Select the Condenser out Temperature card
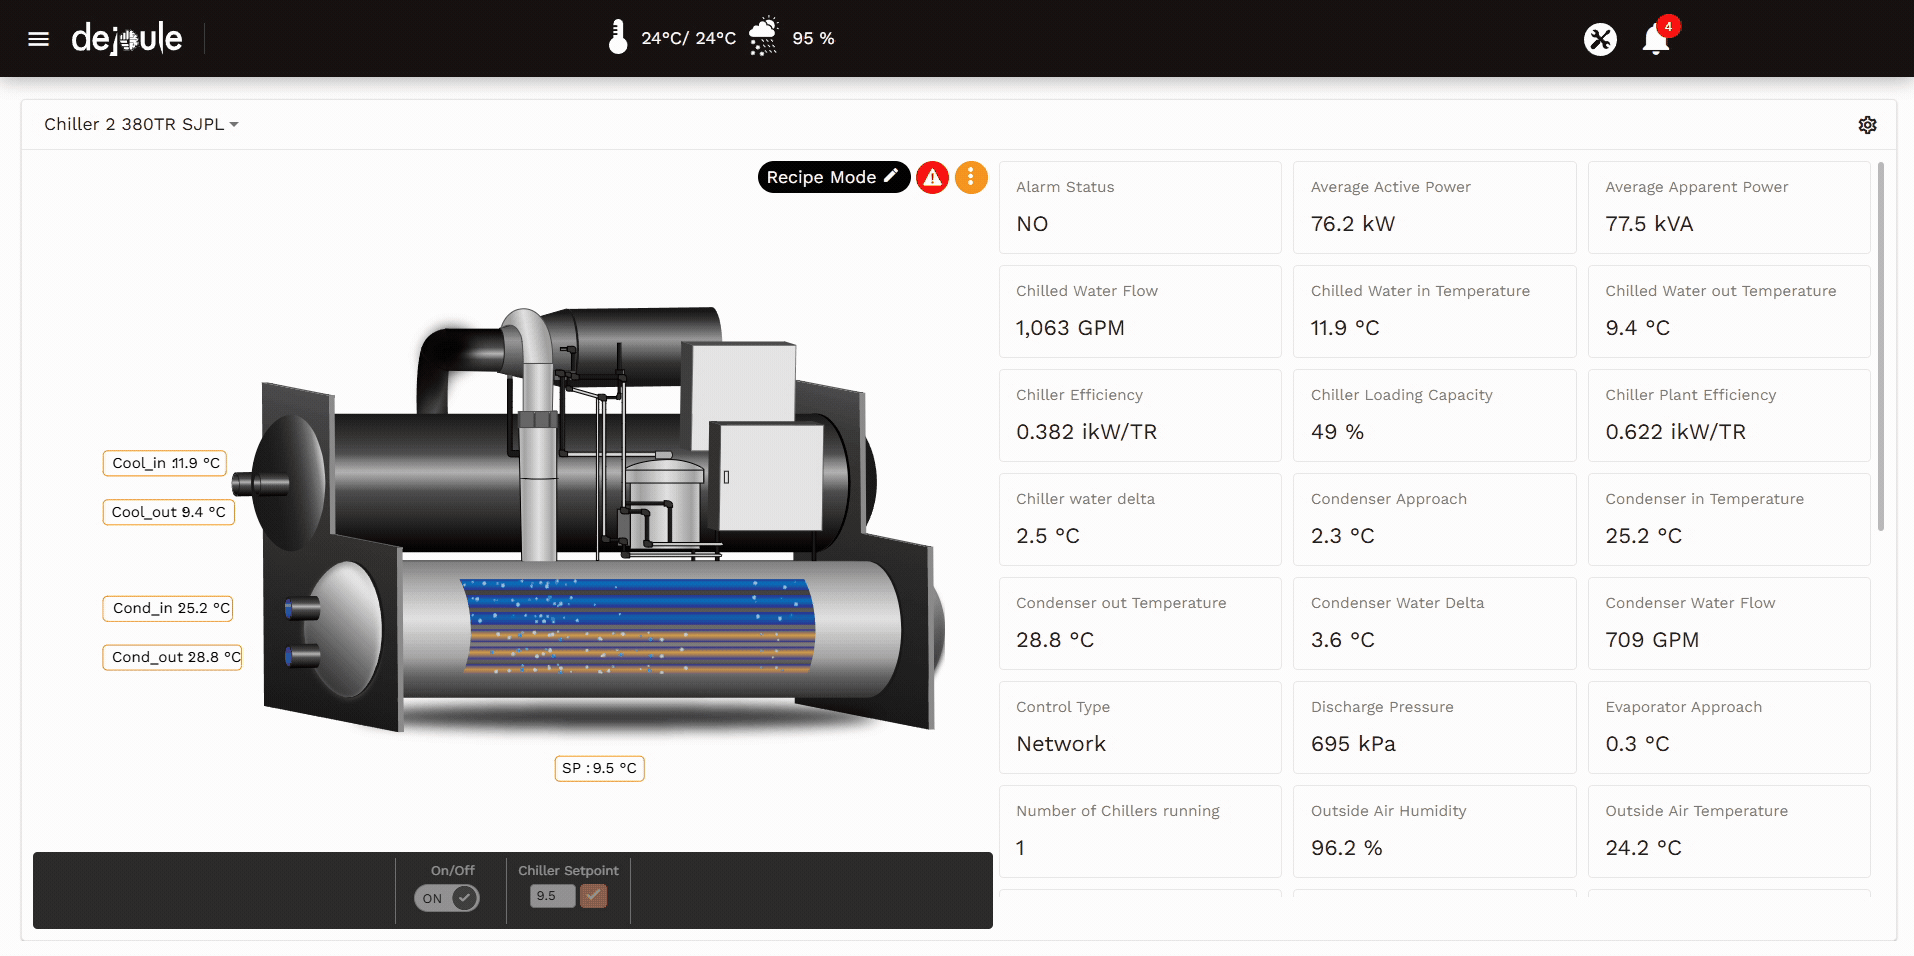 [x=1140, y=623]
